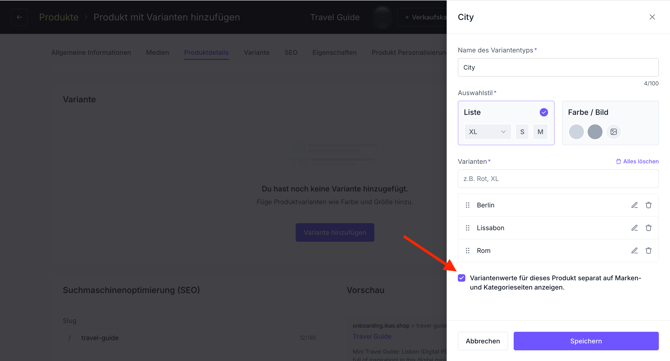Focus the Varianten input field

tap(558, 179)
